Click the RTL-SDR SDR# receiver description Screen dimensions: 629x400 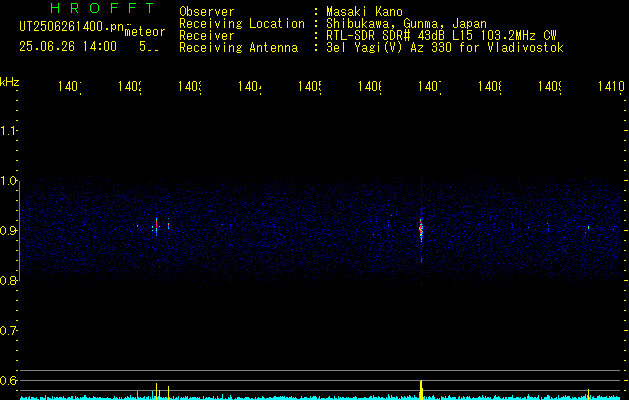(x=441, y=36)
